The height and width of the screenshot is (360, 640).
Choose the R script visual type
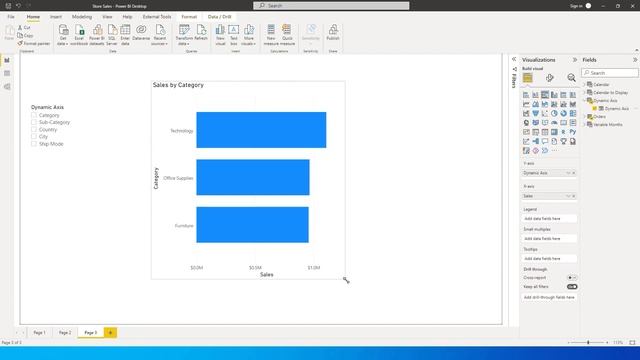[x=563, y=132]
